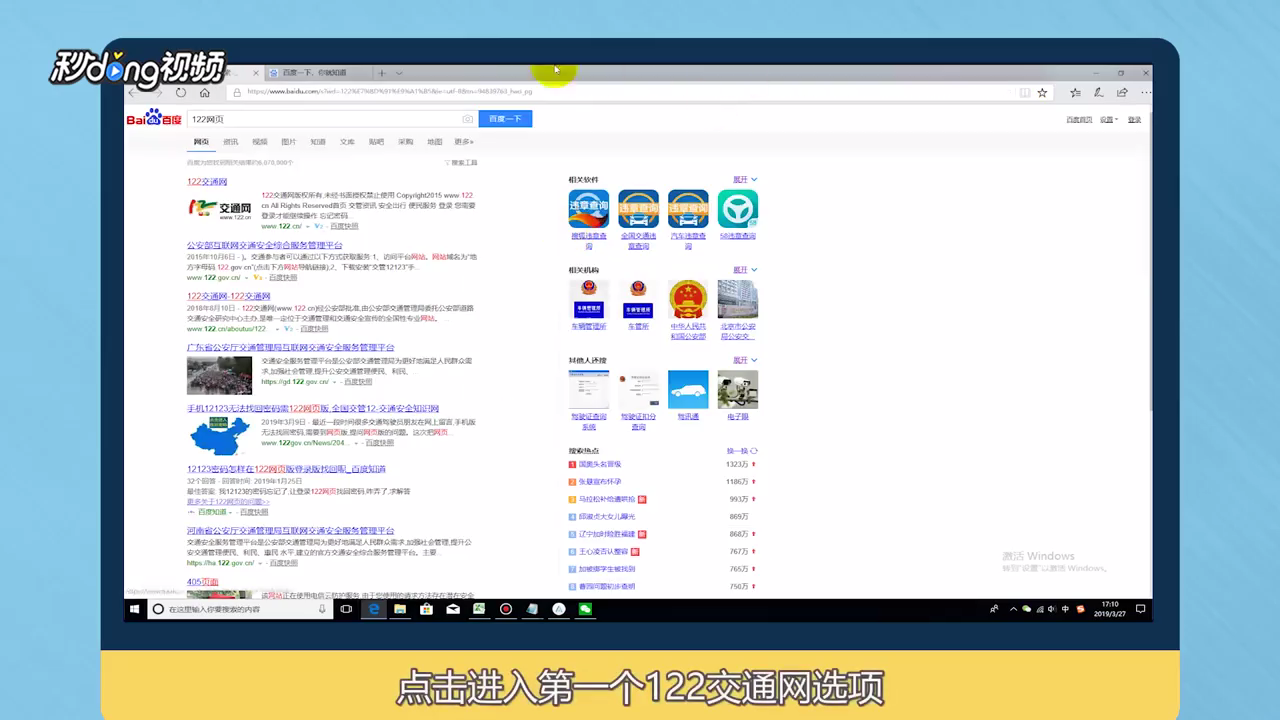Open 122交通网-122交通网 result link
Image resolution: width=1280 pixels, height=720 pixels.
[x=228, y=296]
